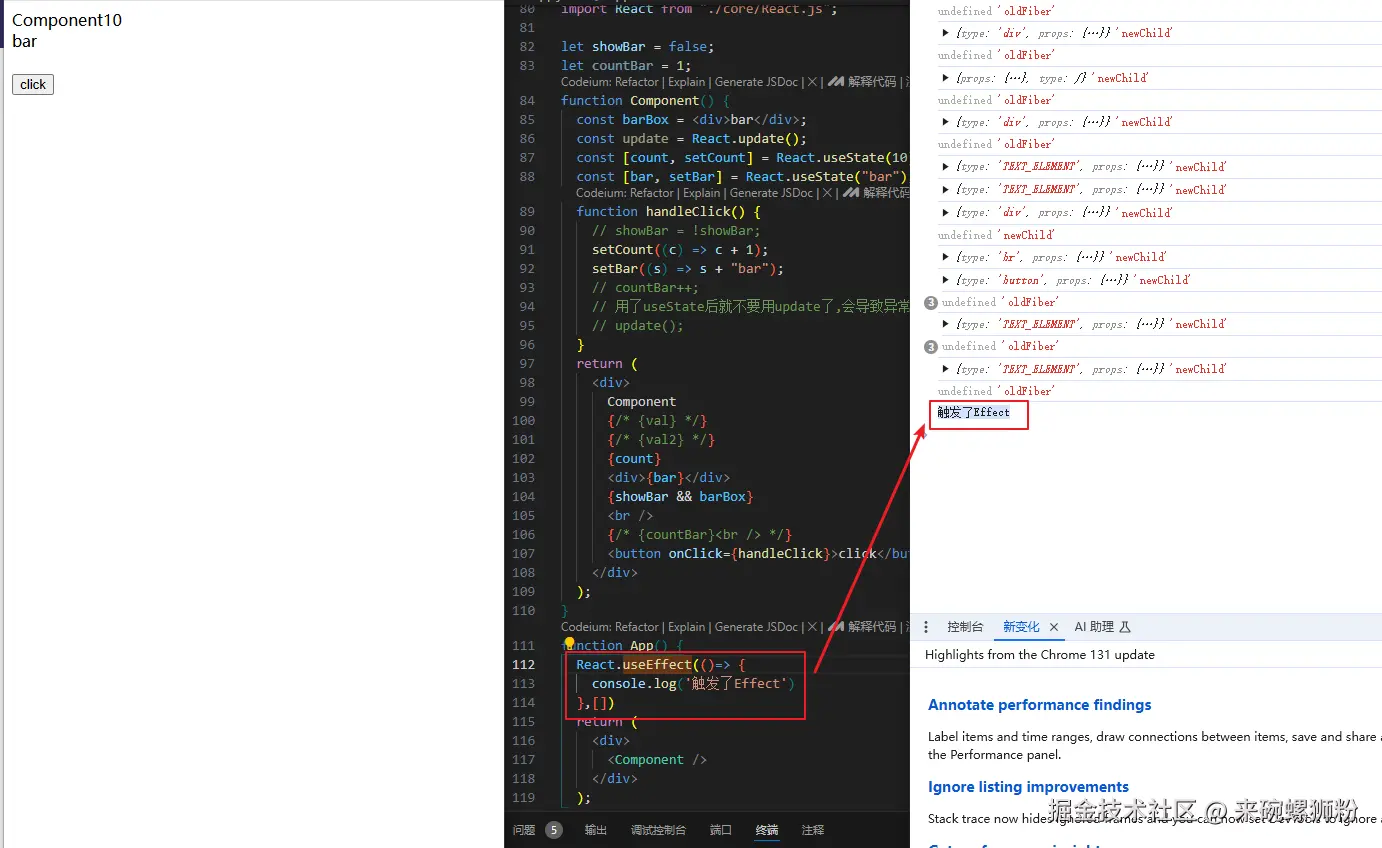Viewport: 1382px width, 848px height.
Task: Click Codeium Refactor above function Component
Action: tap(610, 82)
